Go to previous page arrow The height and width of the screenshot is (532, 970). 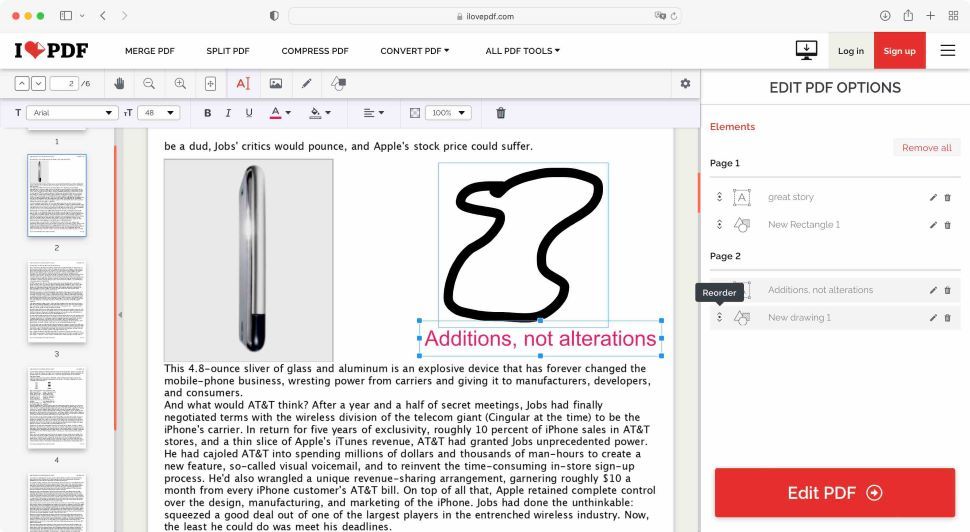tap(22, 84)
